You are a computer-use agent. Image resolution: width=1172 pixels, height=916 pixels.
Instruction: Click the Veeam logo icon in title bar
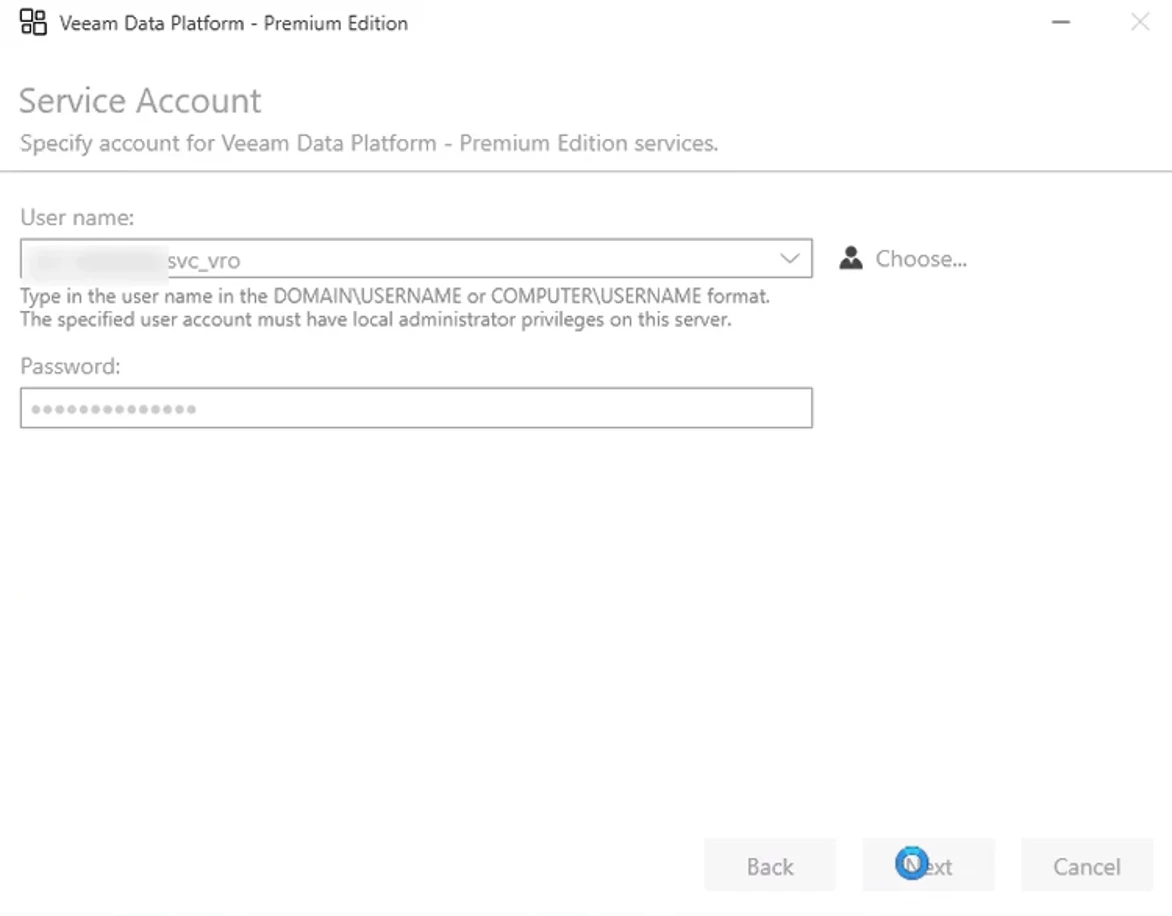point(33,22)
